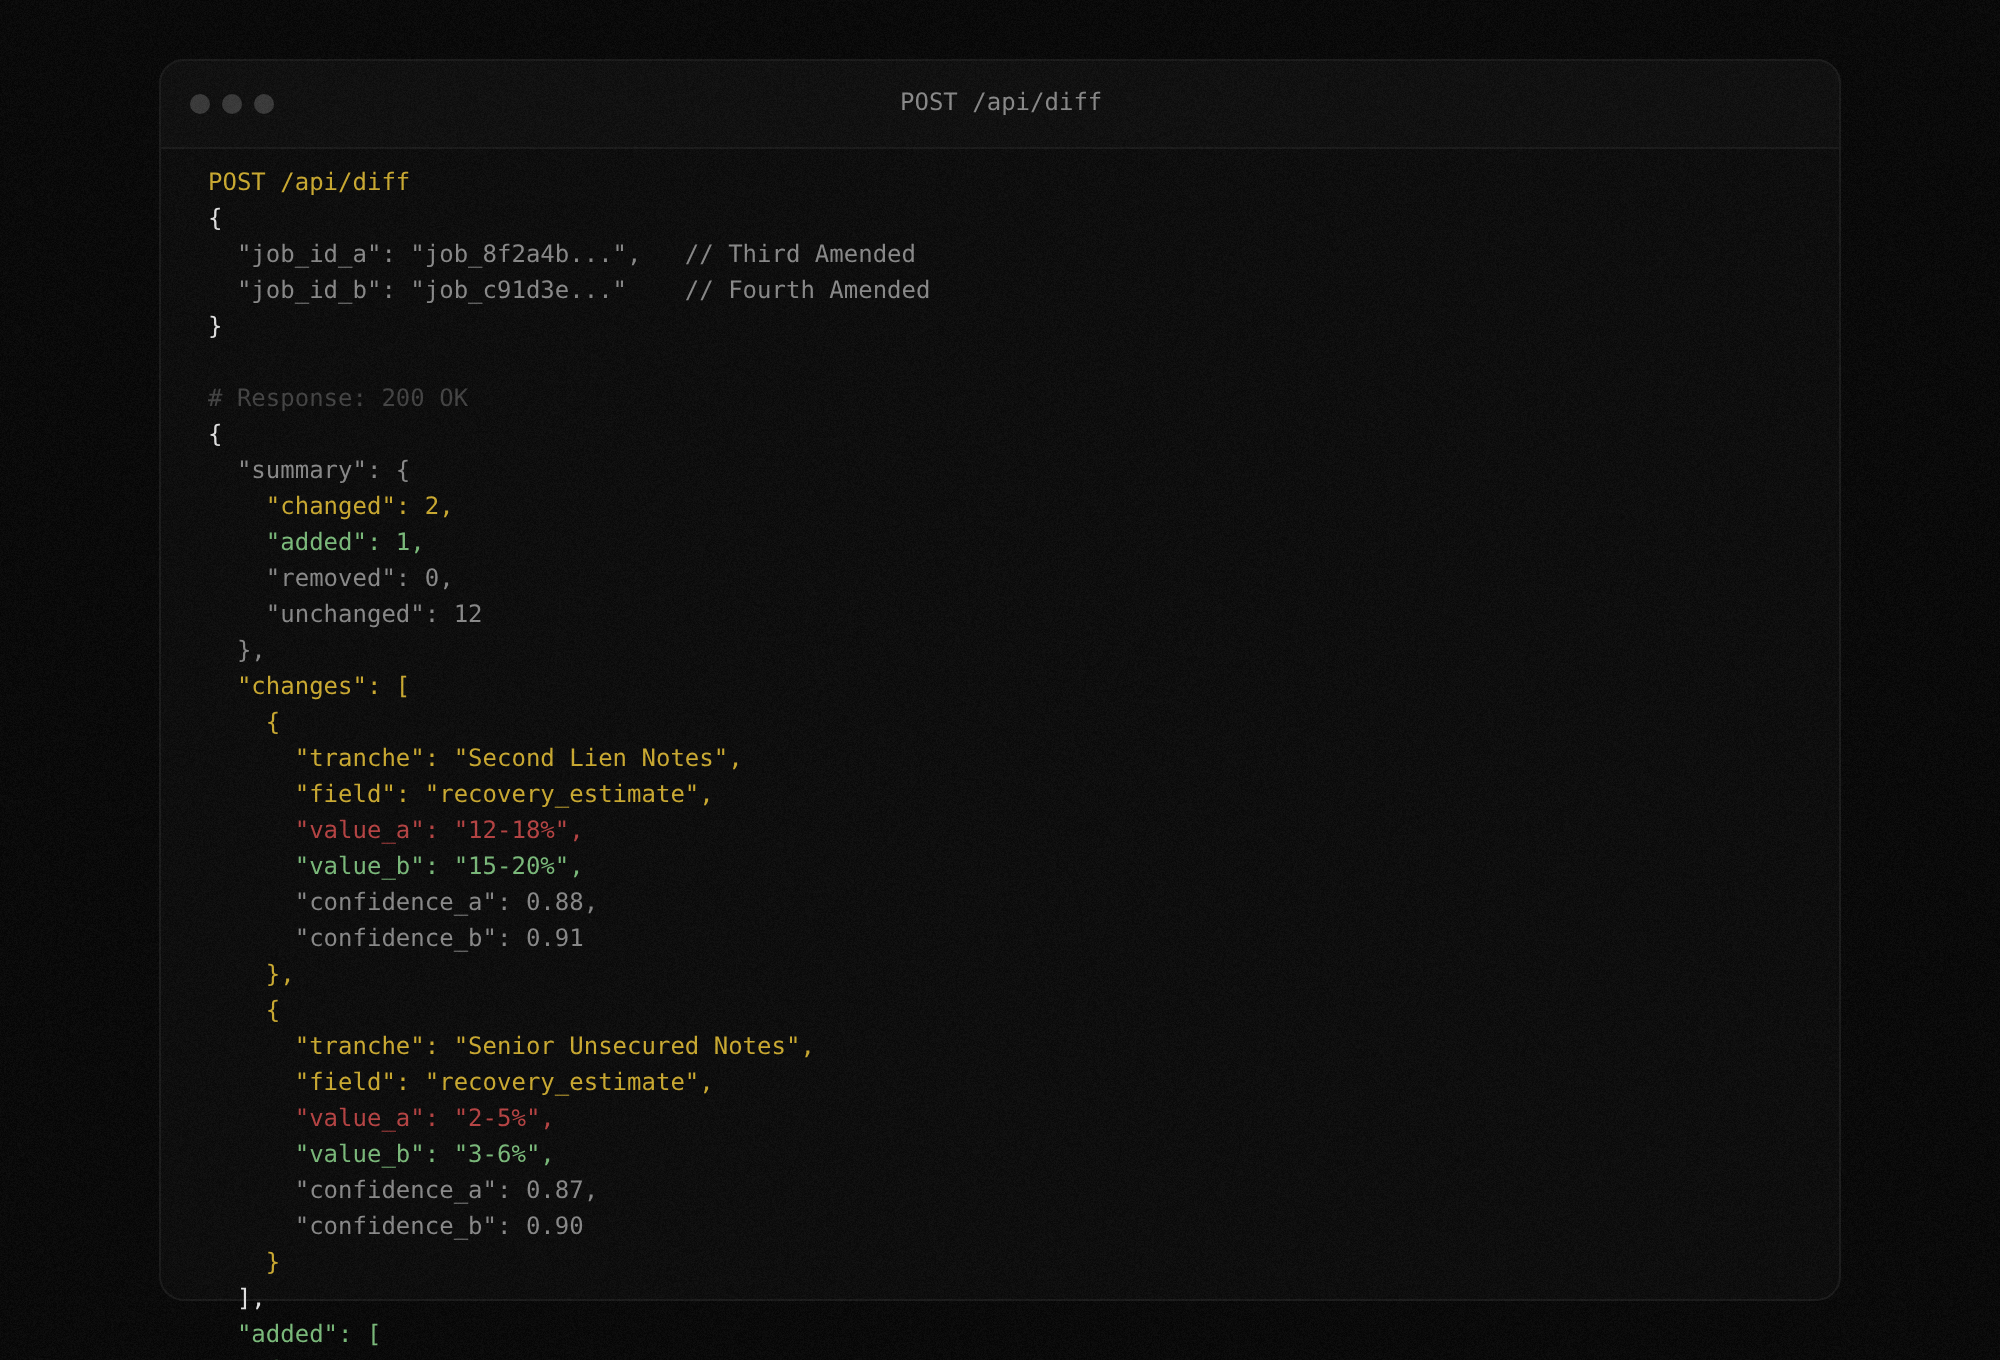Click the red "value_a": "12-18%" line
This screenshot has width=2000, height=1360.
click(439, 831)
